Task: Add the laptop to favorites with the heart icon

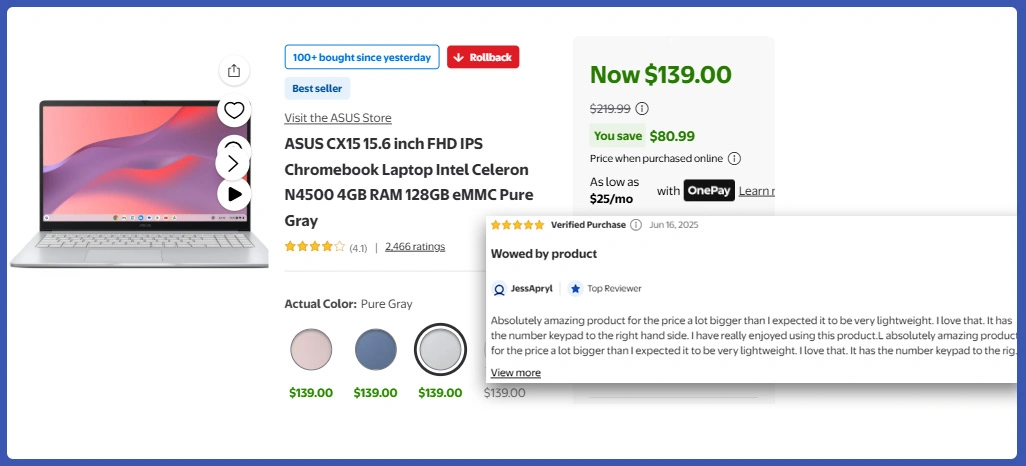Action: [x=234, y=110]
